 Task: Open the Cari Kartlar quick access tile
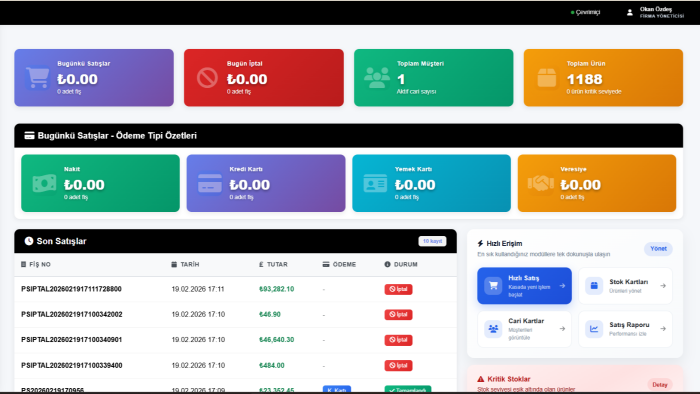(525, 329)
